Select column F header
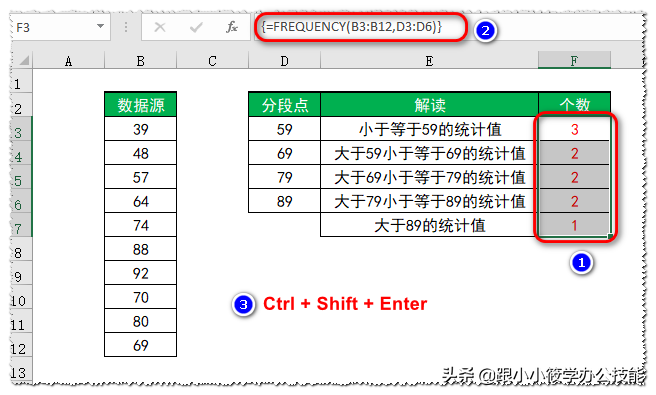 (x=574, y=61)
